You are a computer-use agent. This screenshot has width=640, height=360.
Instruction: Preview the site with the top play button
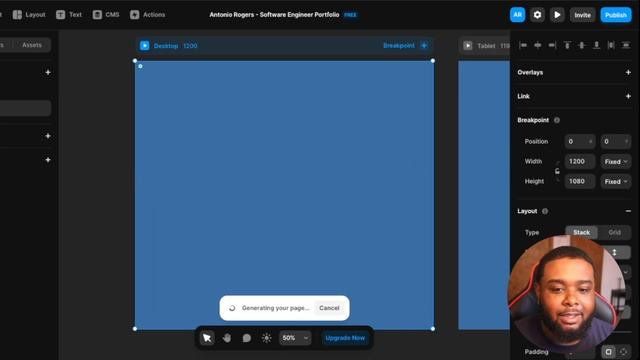point(557,15)
